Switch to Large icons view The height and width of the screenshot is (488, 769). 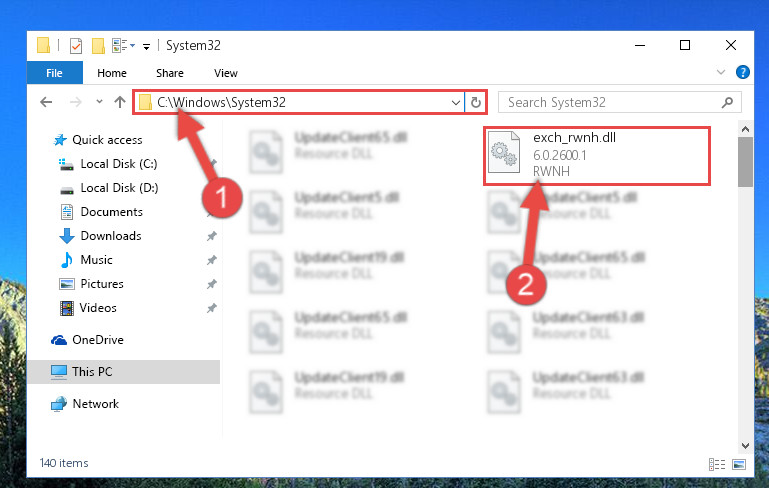(x=739, y=464)
